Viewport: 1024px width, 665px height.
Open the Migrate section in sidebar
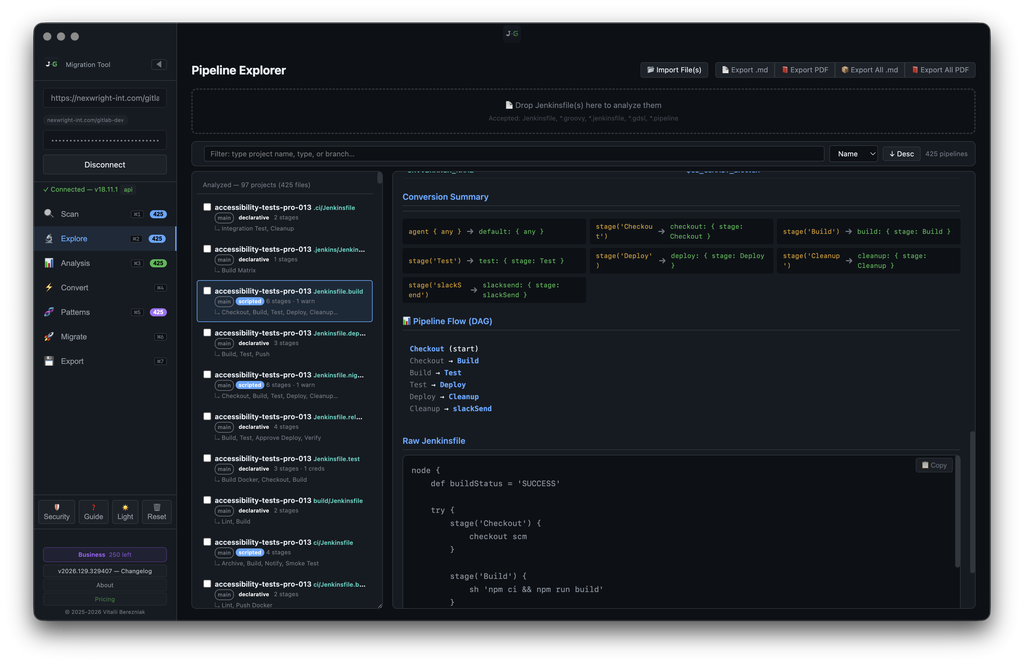pos(104,336)
